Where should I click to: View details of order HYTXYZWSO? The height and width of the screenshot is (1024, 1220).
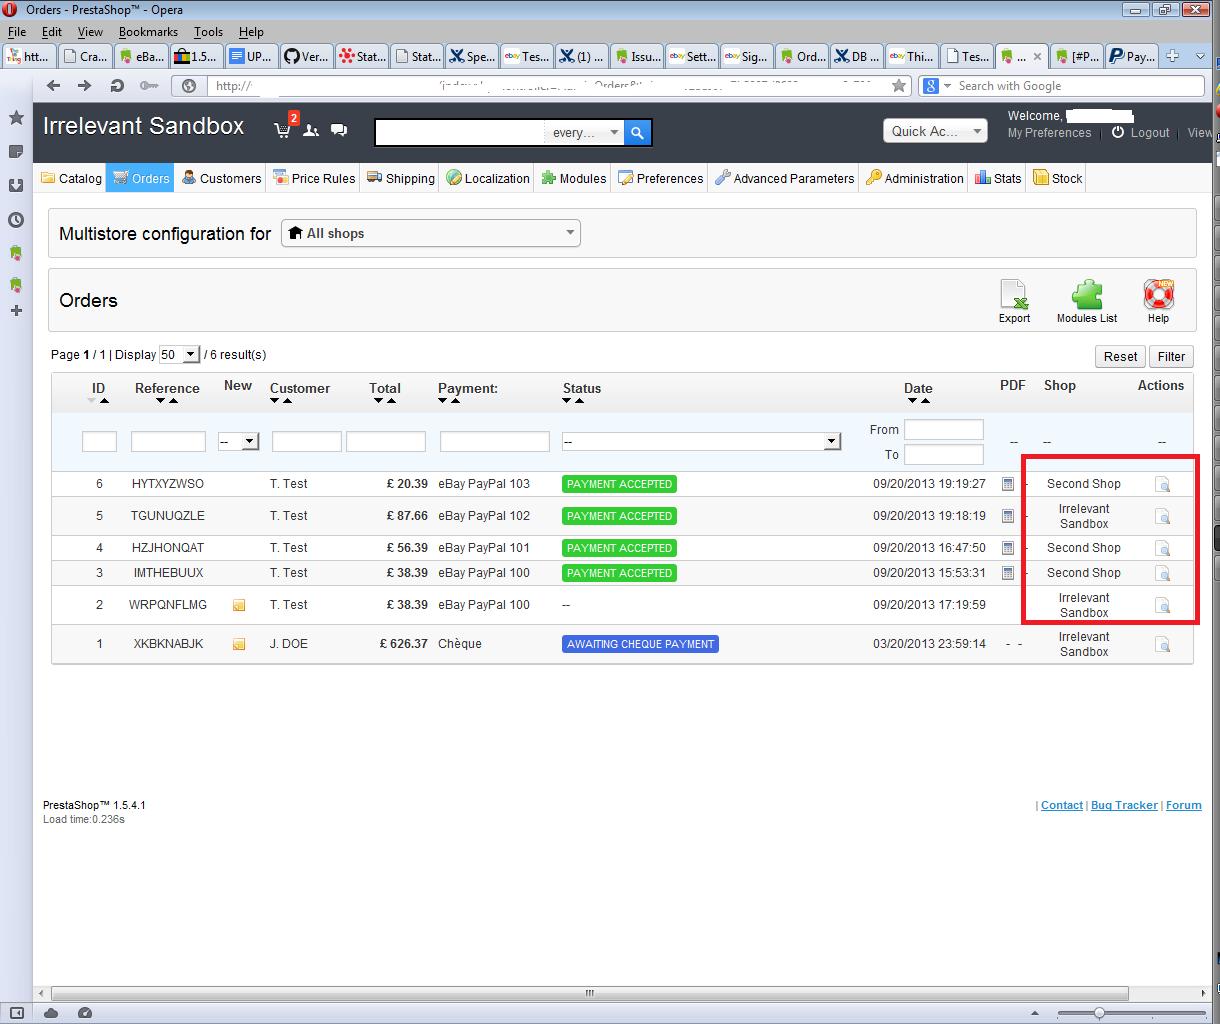1162,484
